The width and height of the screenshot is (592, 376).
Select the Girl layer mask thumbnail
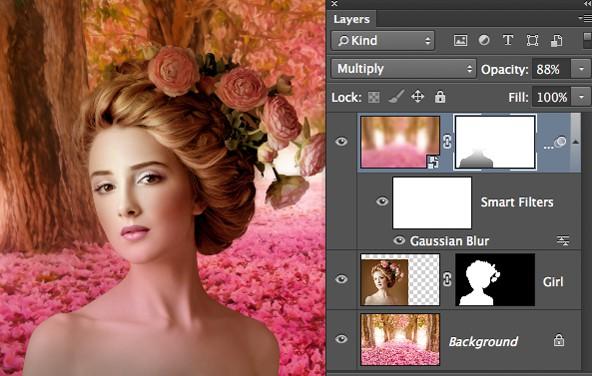click(495, 280)
